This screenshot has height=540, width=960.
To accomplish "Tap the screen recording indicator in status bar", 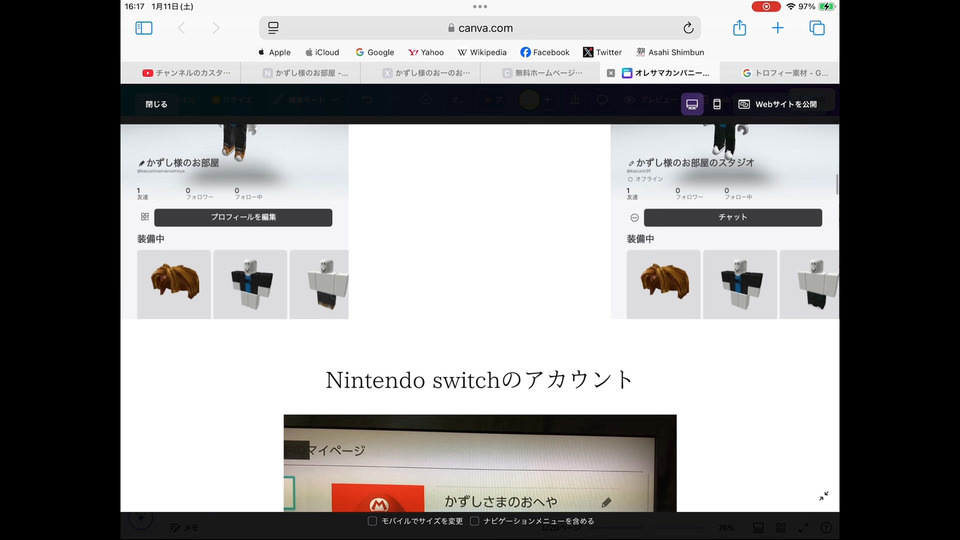I will [766, 7].
